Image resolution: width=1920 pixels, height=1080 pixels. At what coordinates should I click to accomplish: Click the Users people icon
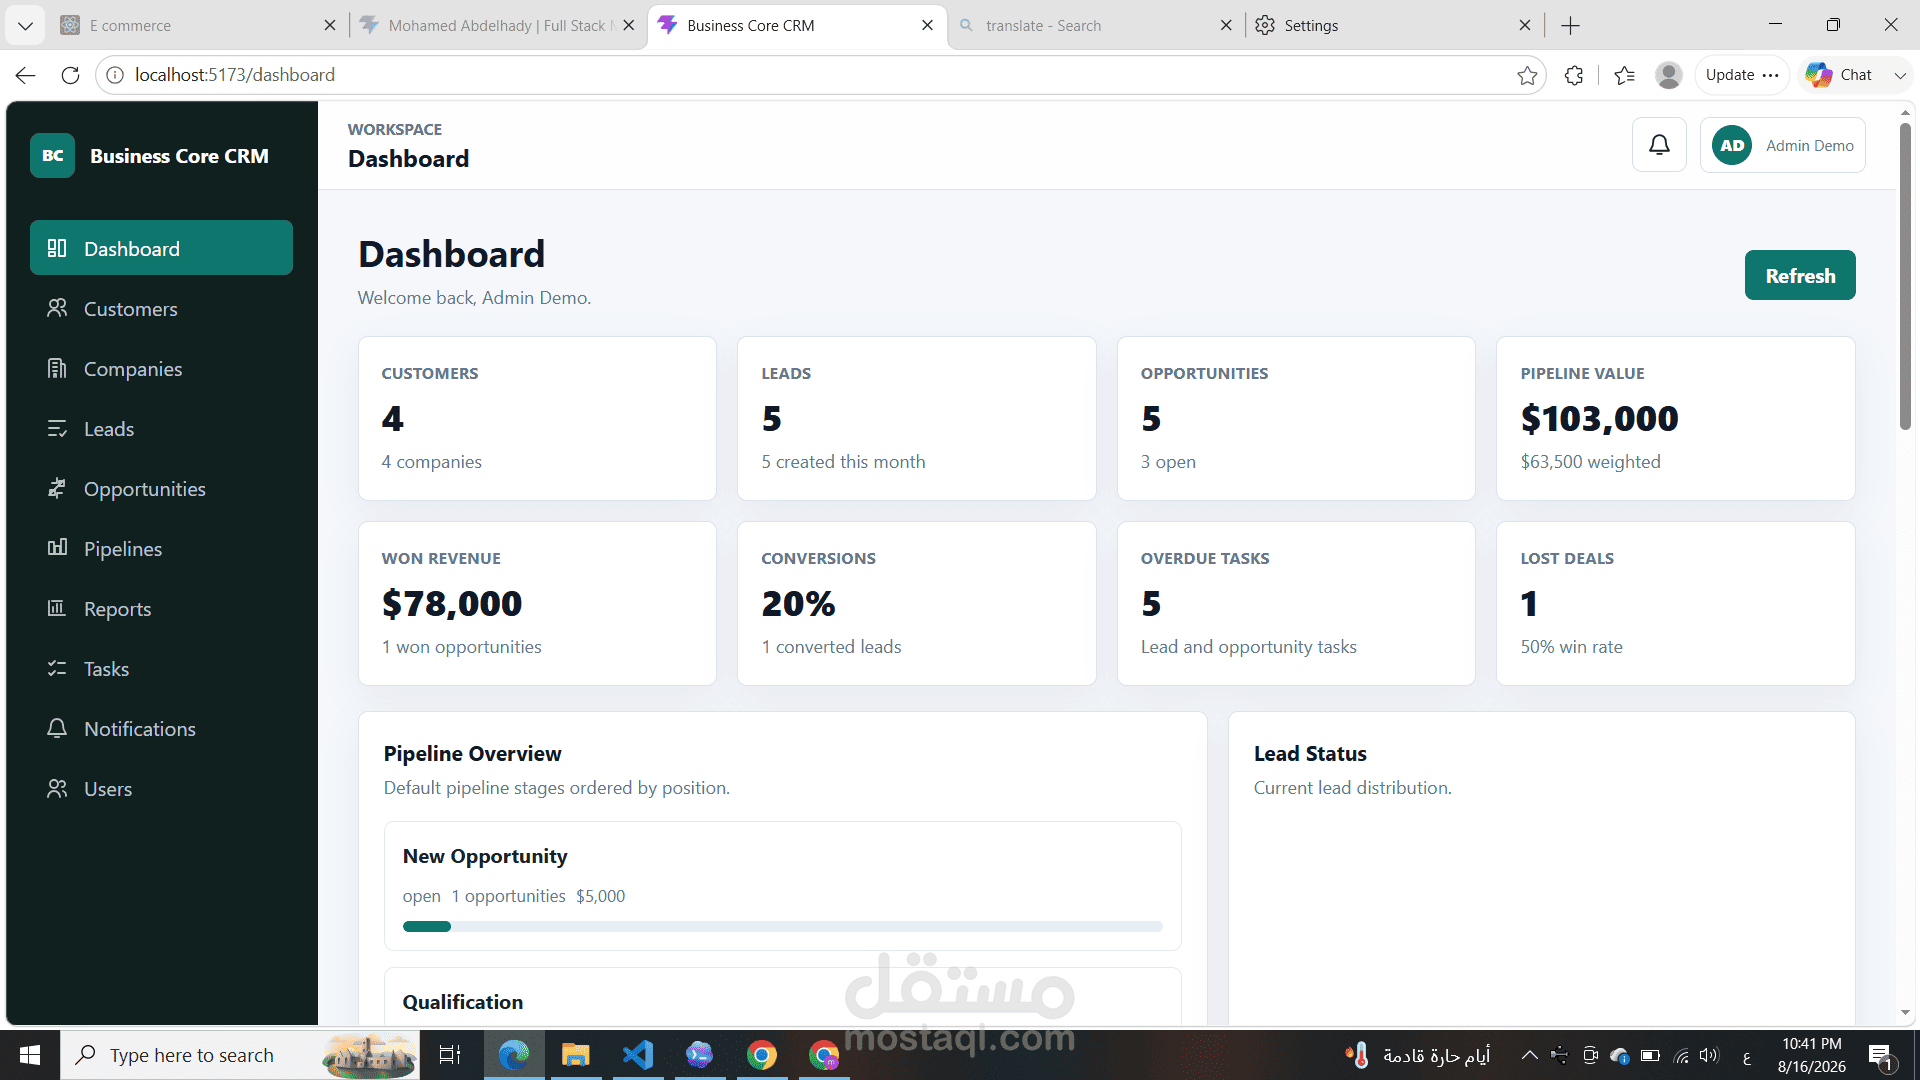click(57, 788)
